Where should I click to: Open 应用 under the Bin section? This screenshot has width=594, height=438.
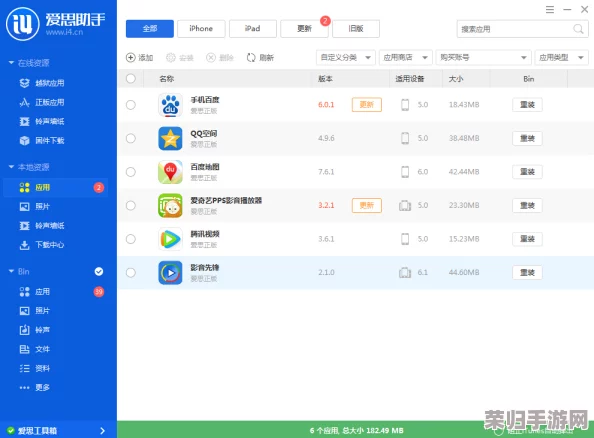point(34,292)
